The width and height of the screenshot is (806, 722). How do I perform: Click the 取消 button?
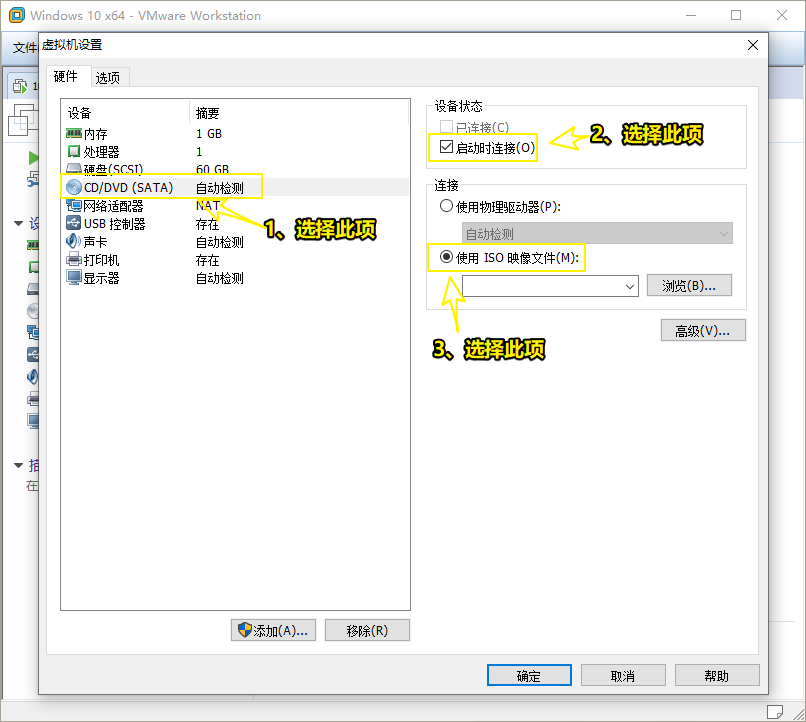pyautogui.click(x=623, y=675)
